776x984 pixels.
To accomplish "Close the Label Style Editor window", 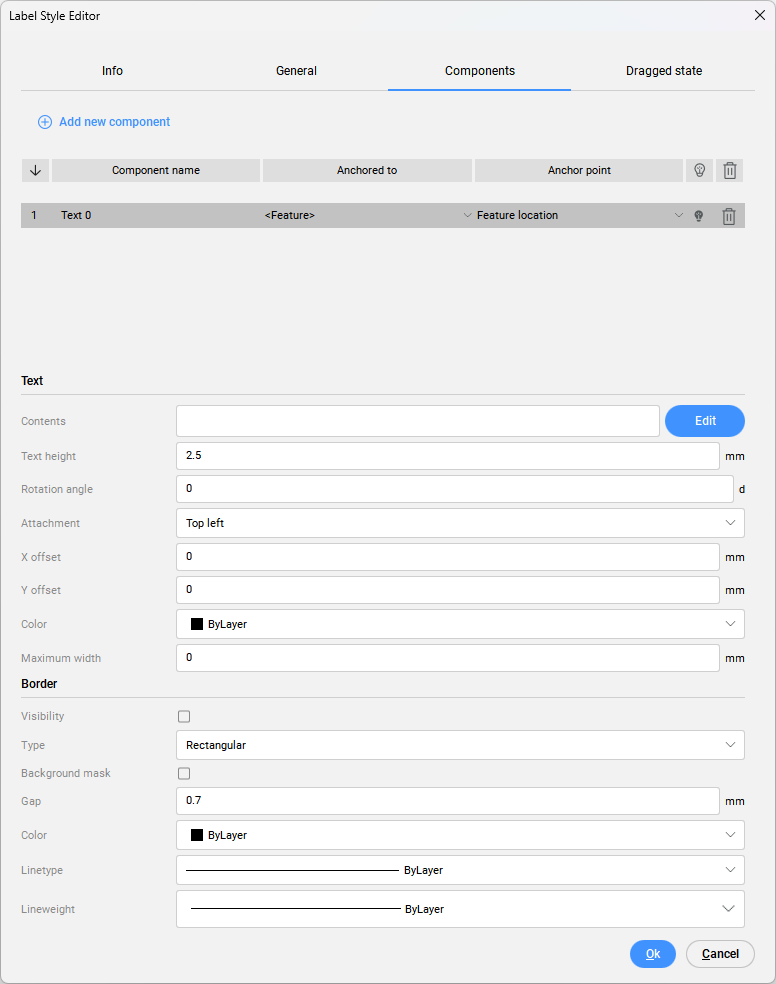I will (x=759, y=15).
